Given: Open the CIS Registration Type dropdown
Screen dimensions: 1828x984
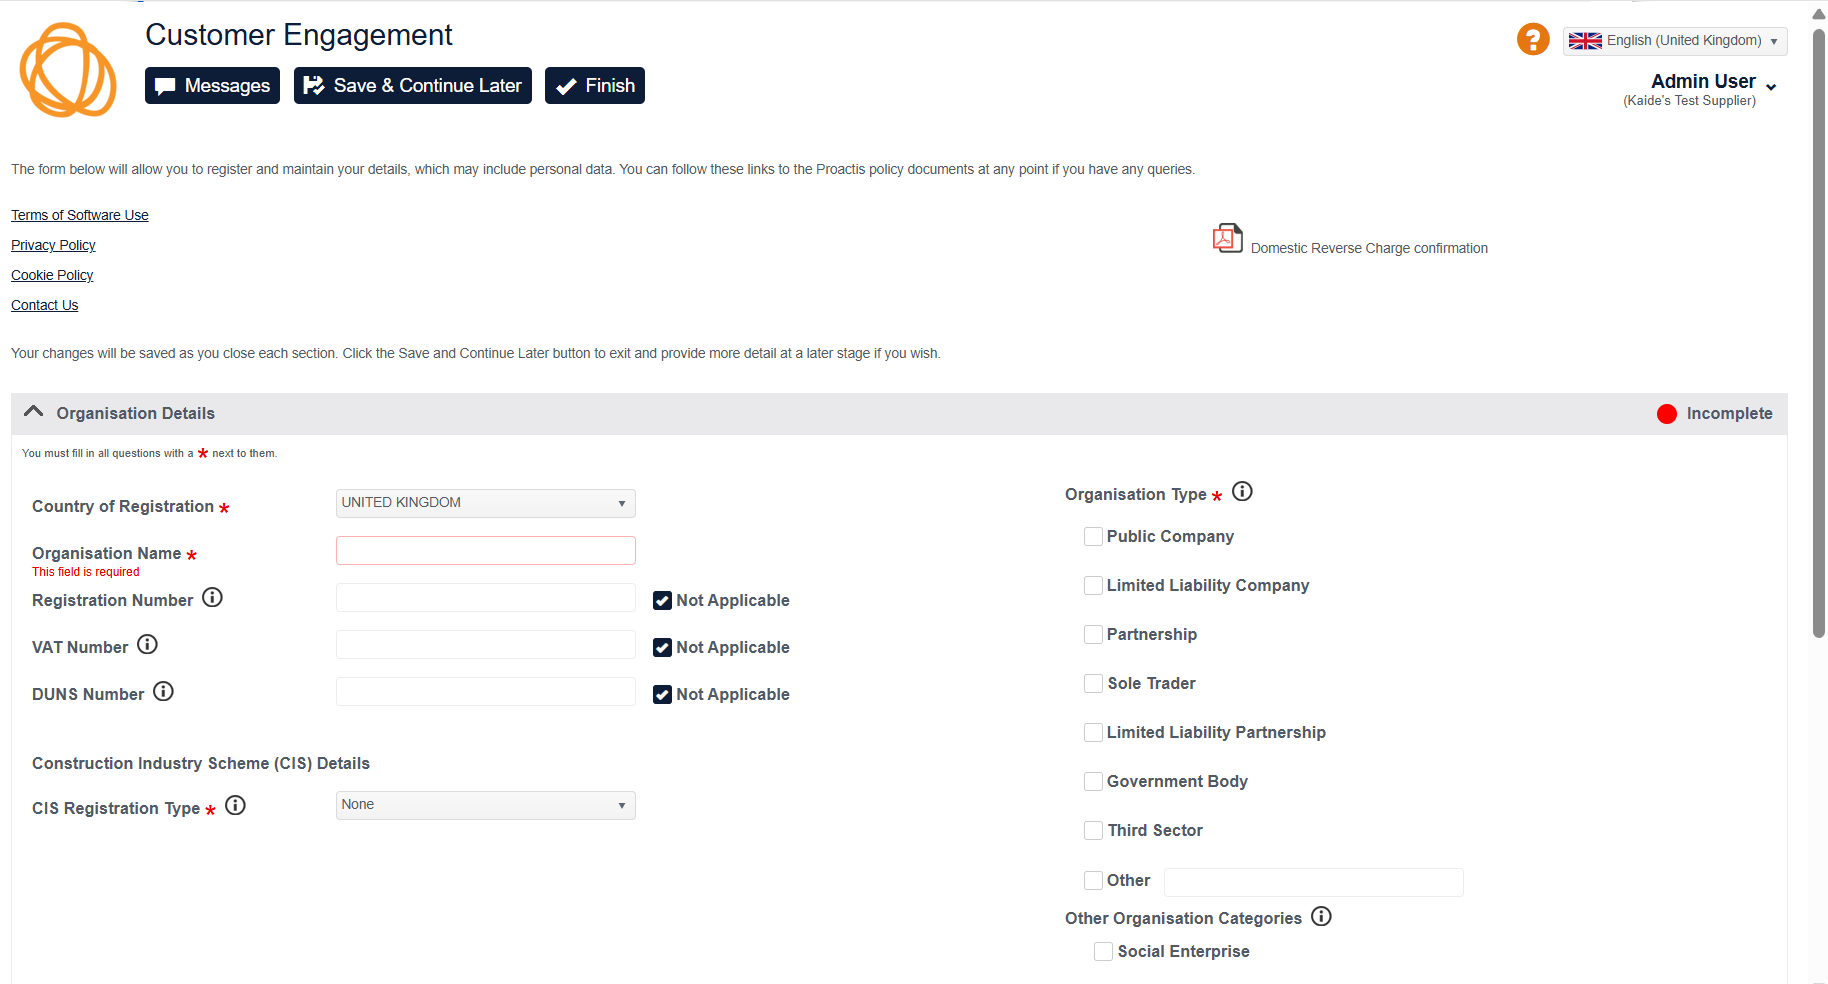Looking at the screenshot, I should point(486,805).
